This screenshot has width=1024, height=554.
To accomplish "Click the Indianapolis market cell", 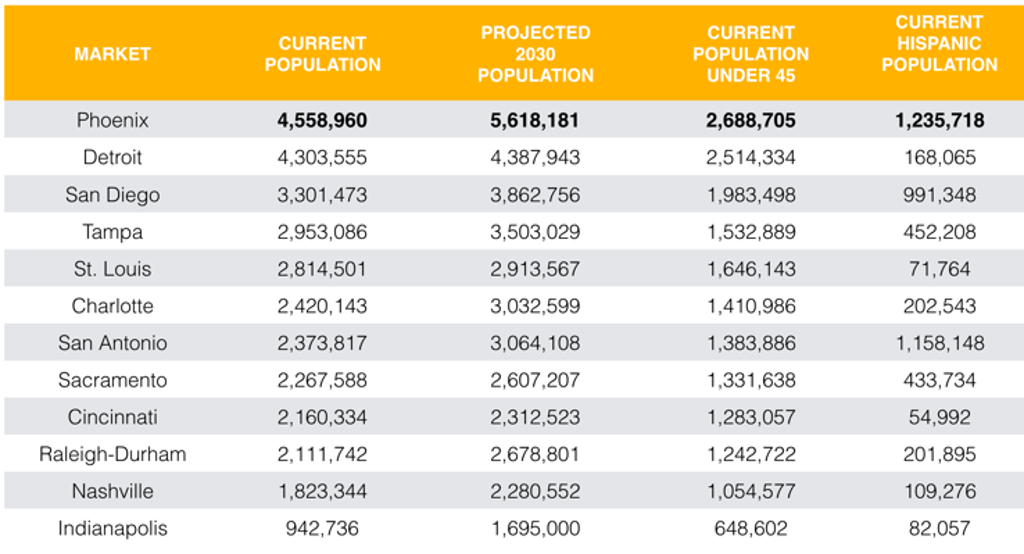I will click(x=112, y=529).
